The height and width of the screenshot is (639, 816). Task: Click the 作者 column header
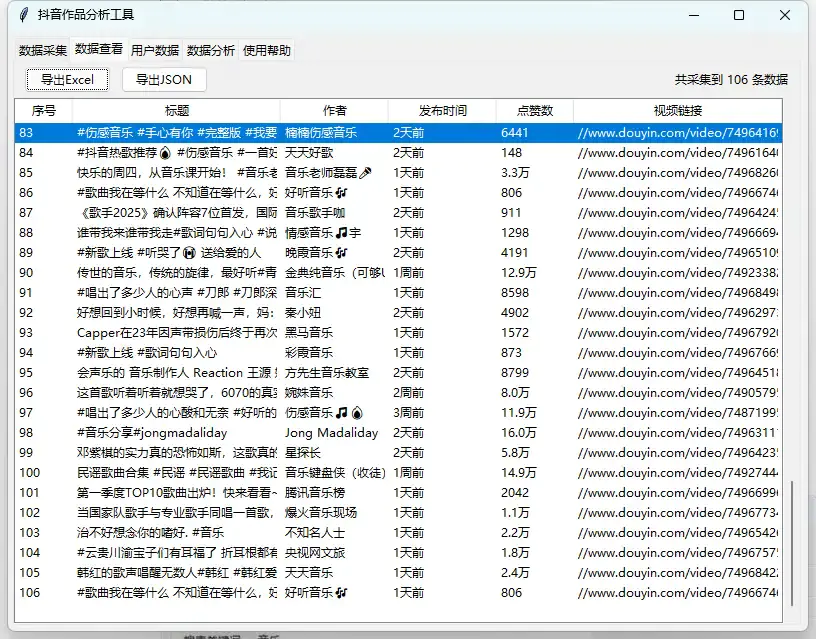tap(333, 110)
